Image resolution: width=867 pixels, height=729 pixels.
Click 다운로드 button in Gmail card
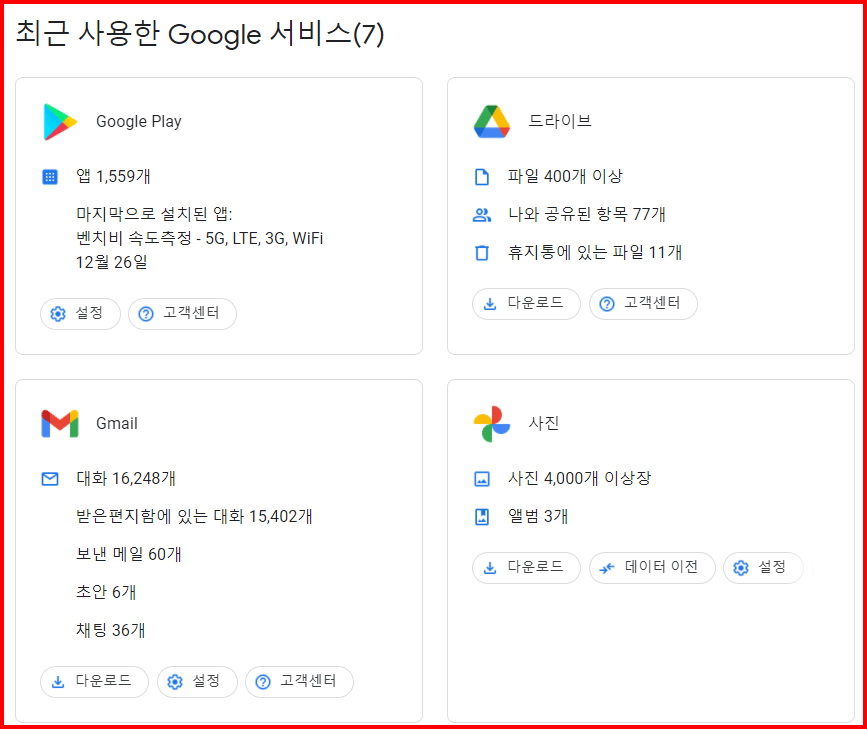[95, 681]
